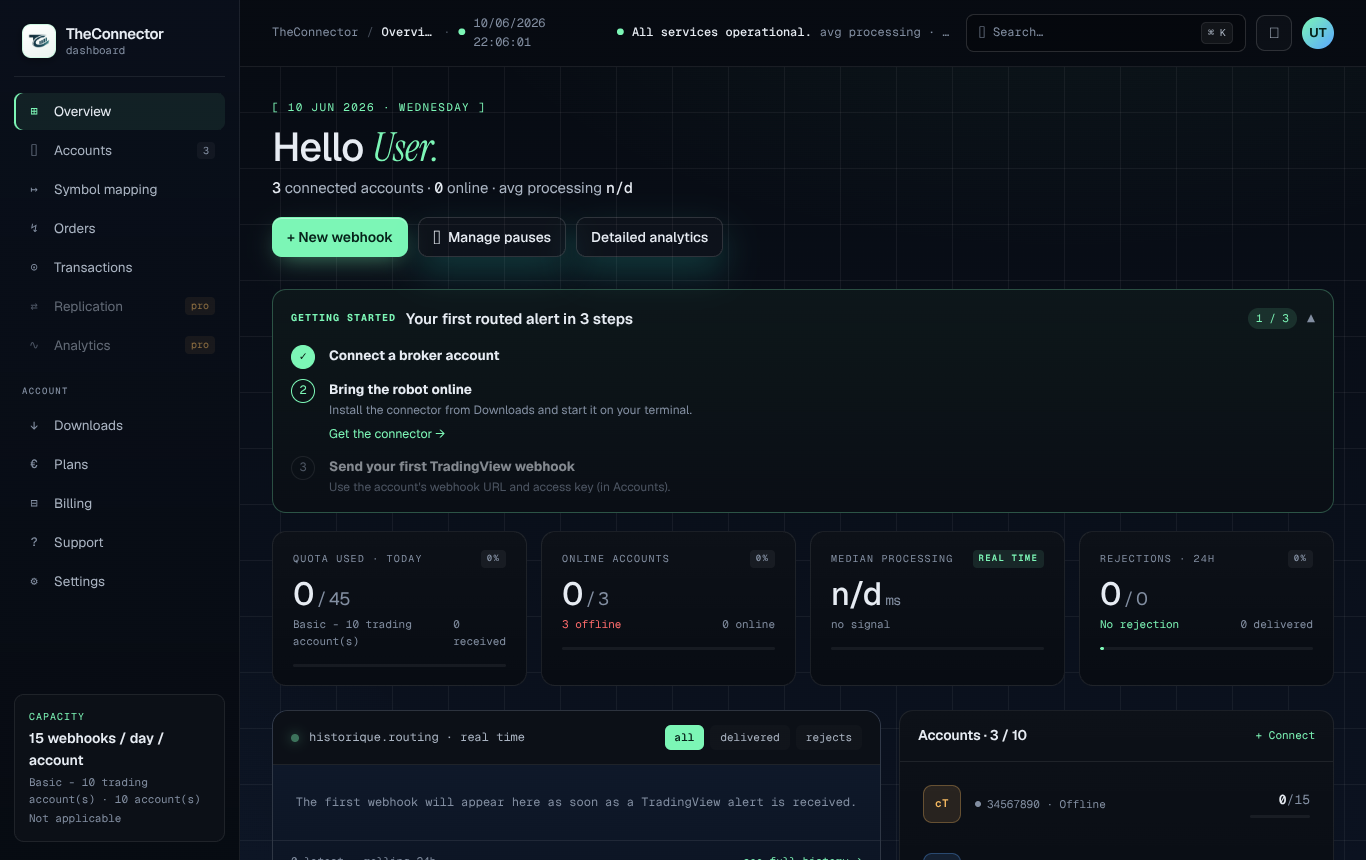
Task: Click the Billing sidebar icon
Action: [x=34, y=503]
